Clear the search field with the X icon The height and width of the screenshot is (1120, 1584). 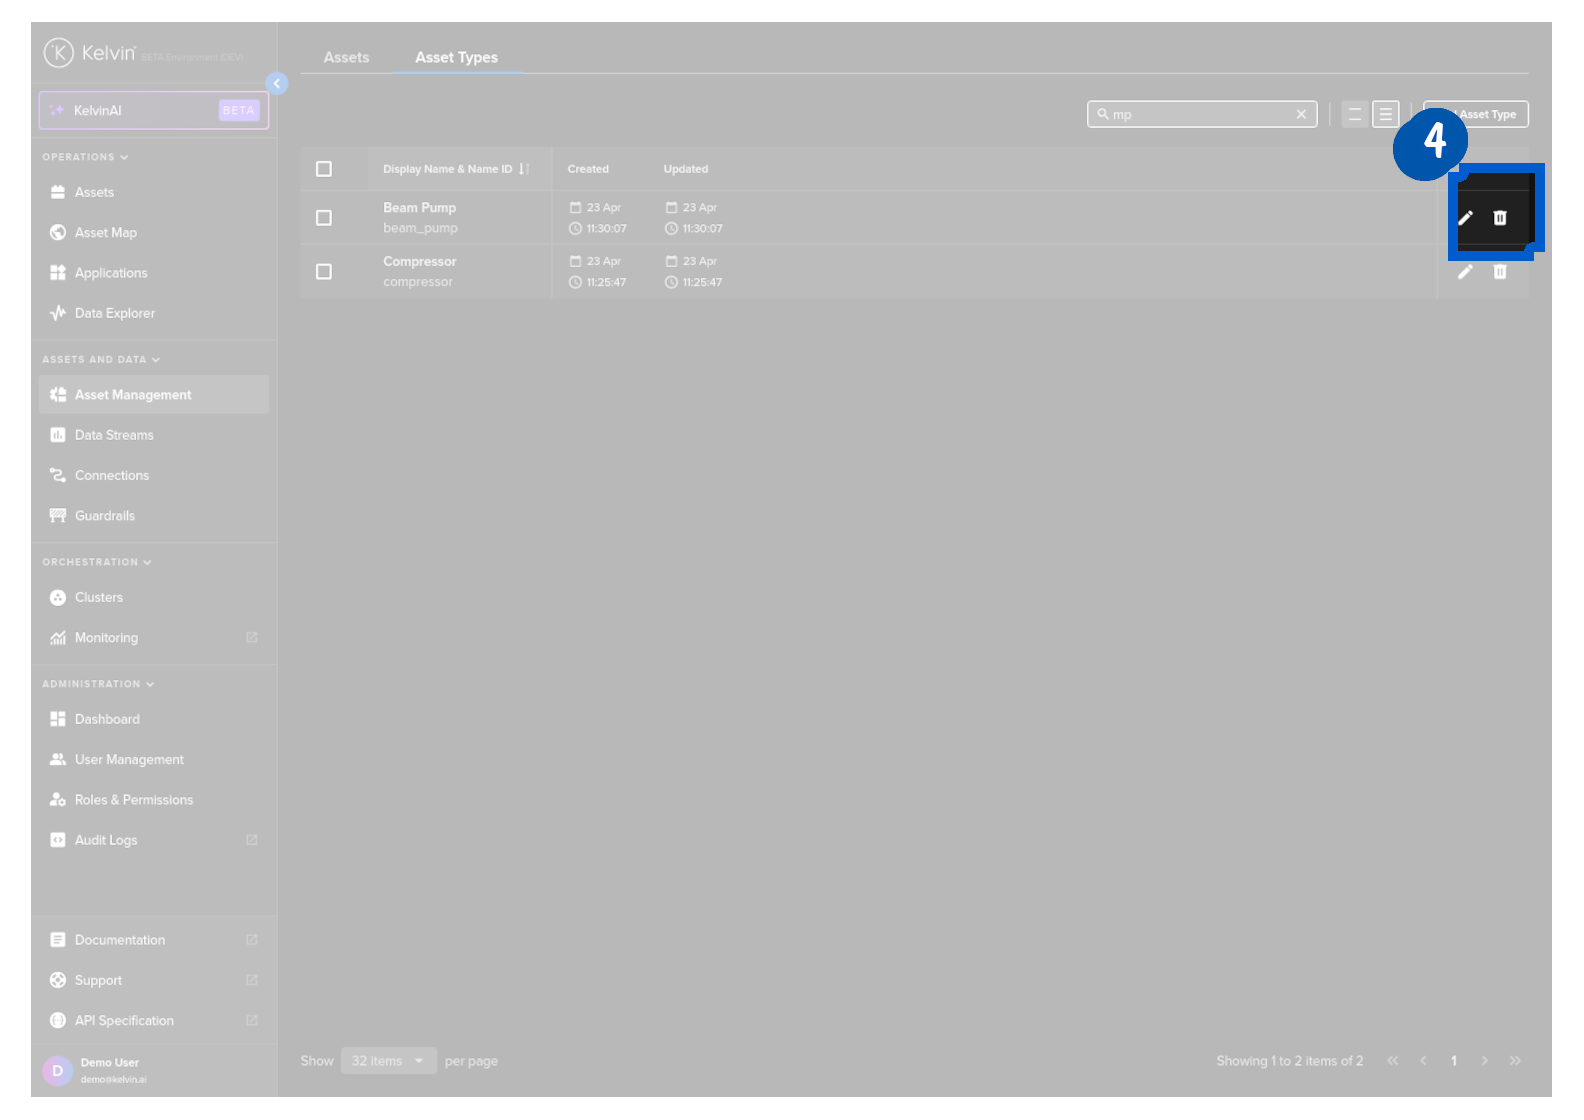[x=1301, y=114]
